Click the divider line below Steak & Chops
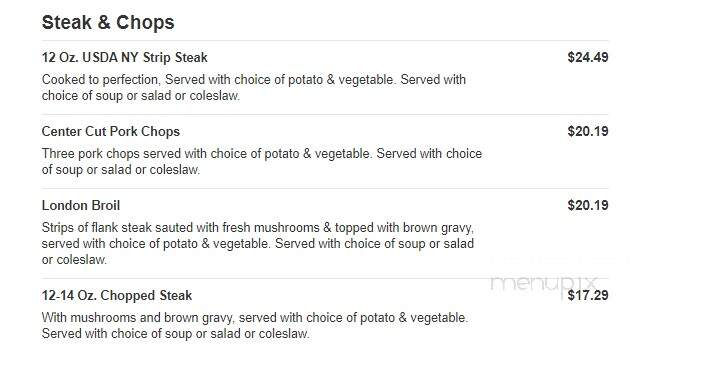 325,41
